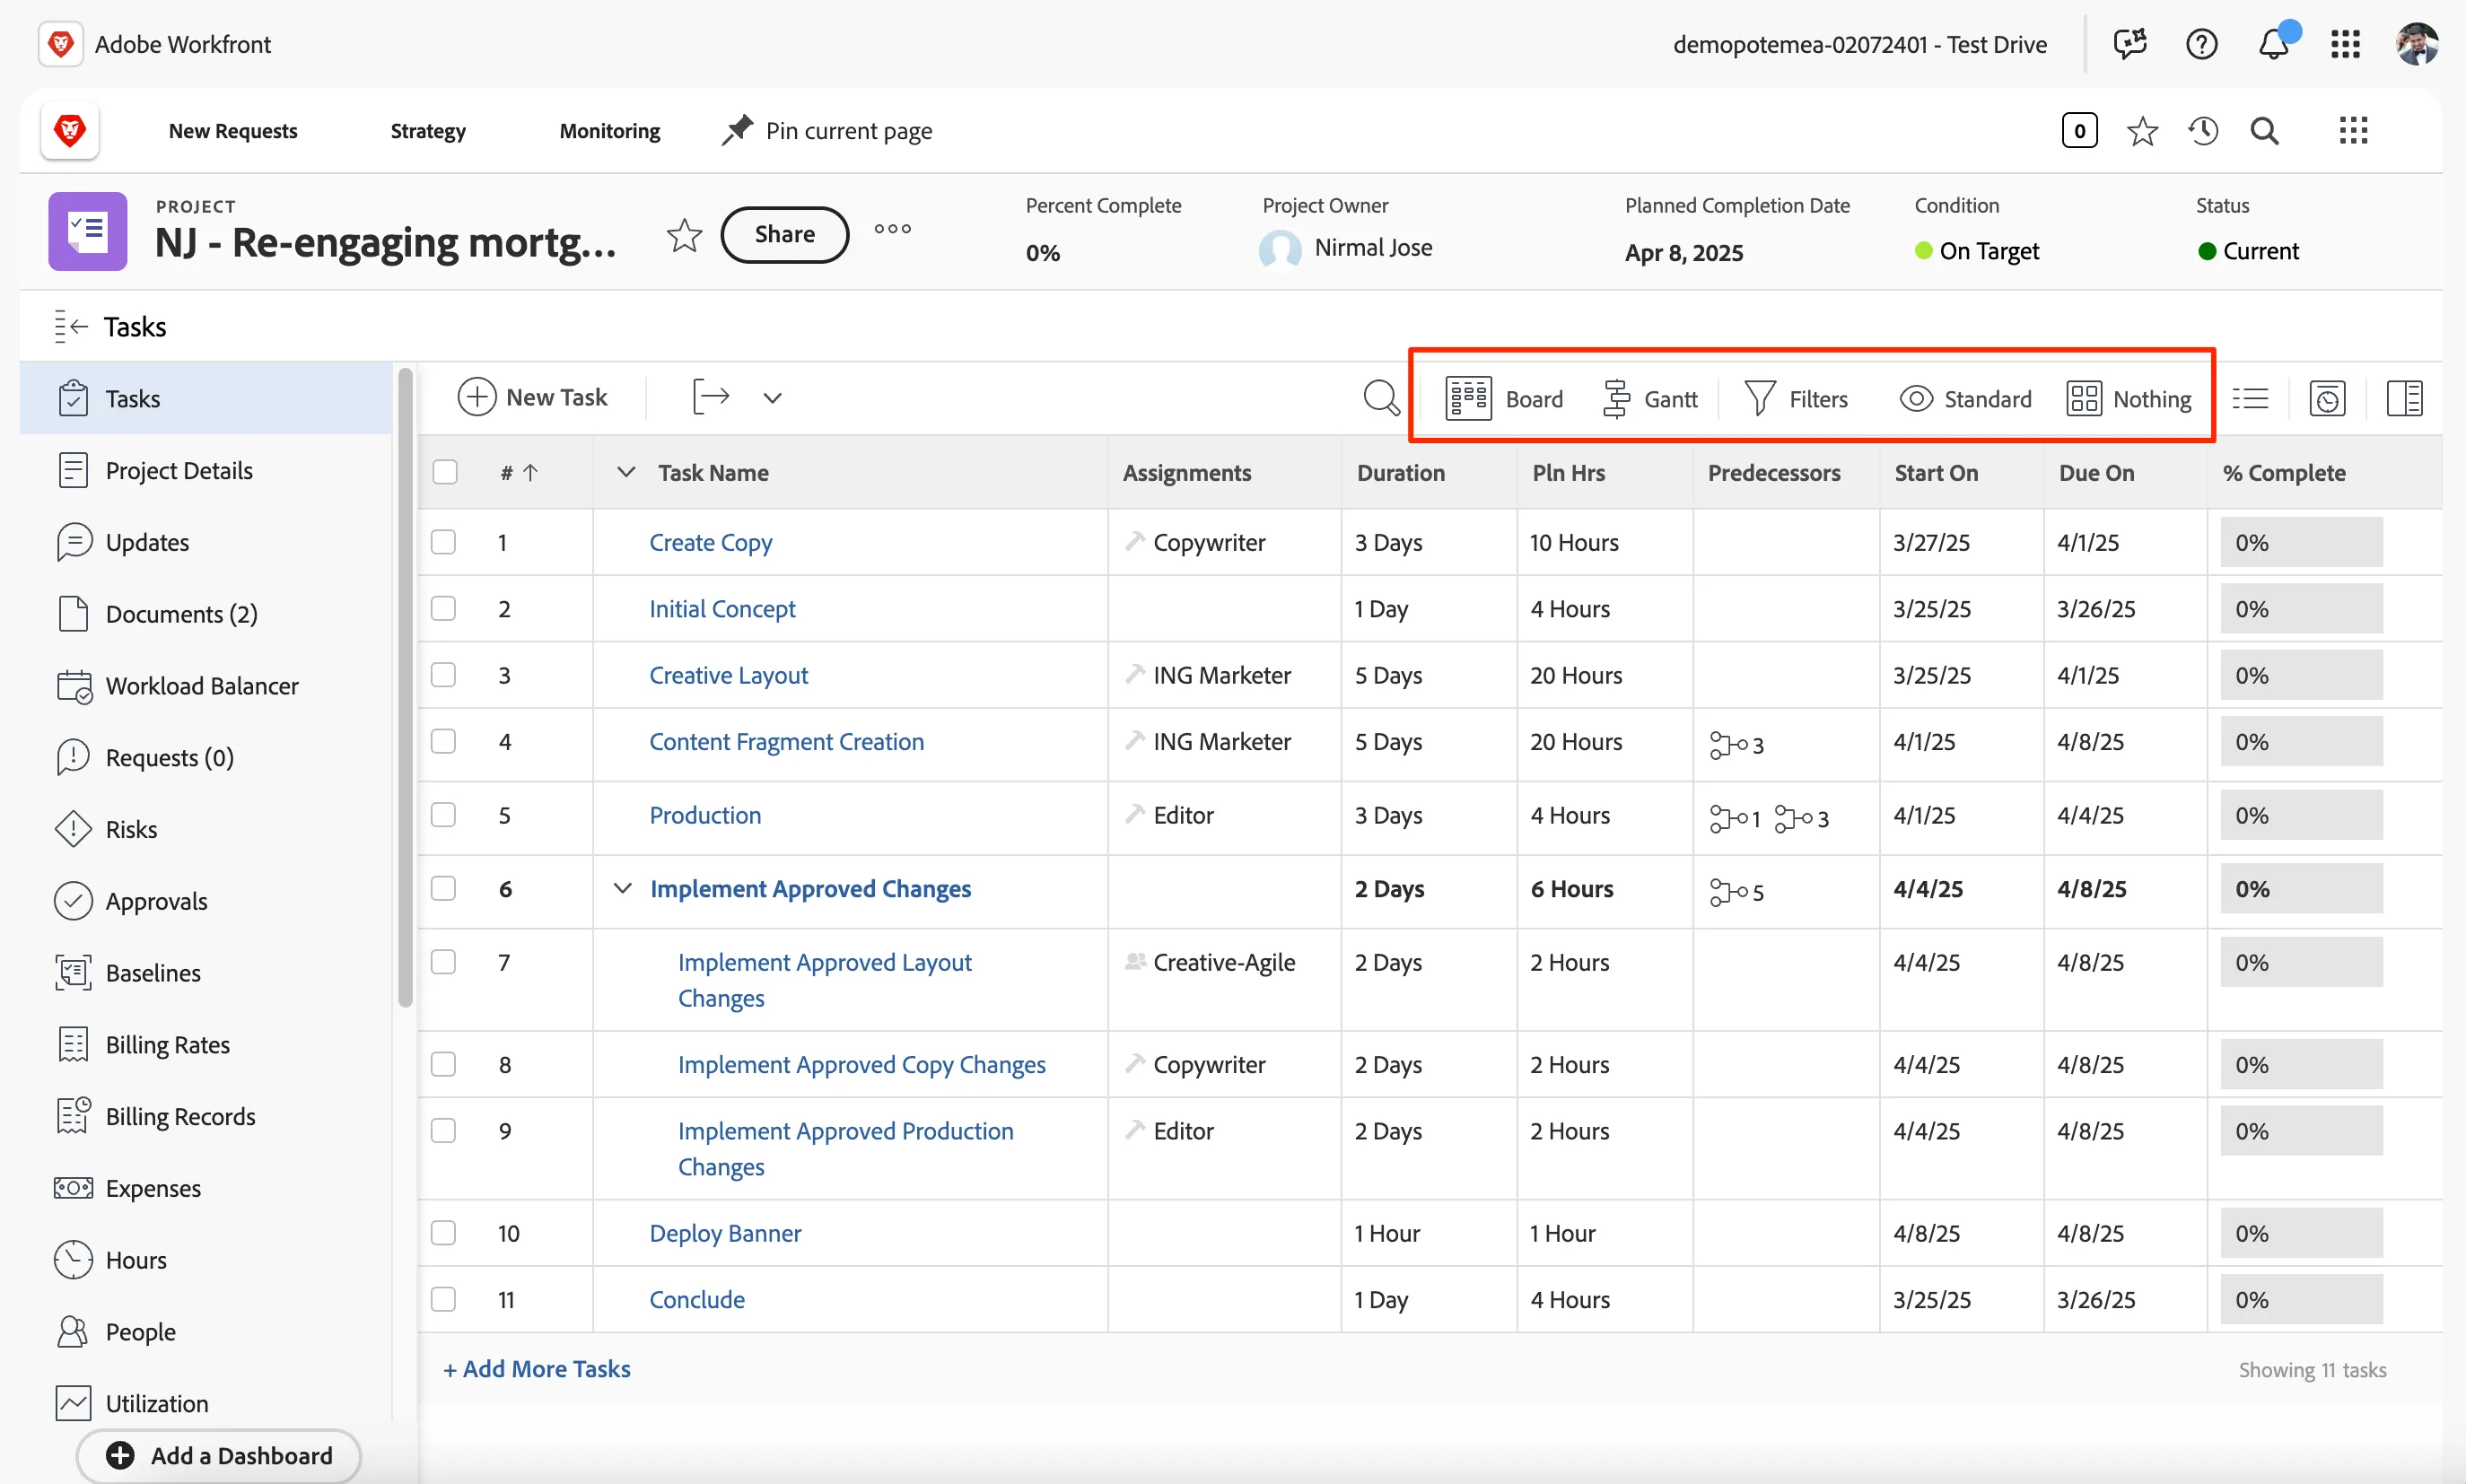
Task: Click the export arrow icon
Action: pos(711,397)
